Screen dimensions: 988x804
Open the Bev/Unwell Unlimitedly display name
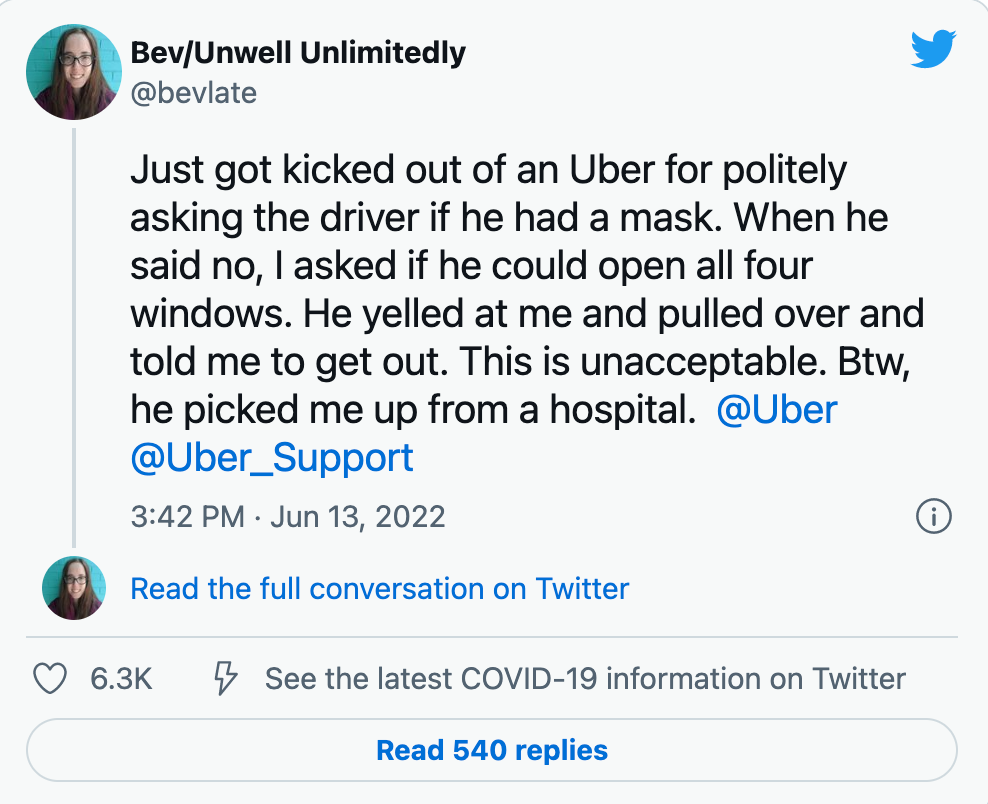[x=298, y=53]
